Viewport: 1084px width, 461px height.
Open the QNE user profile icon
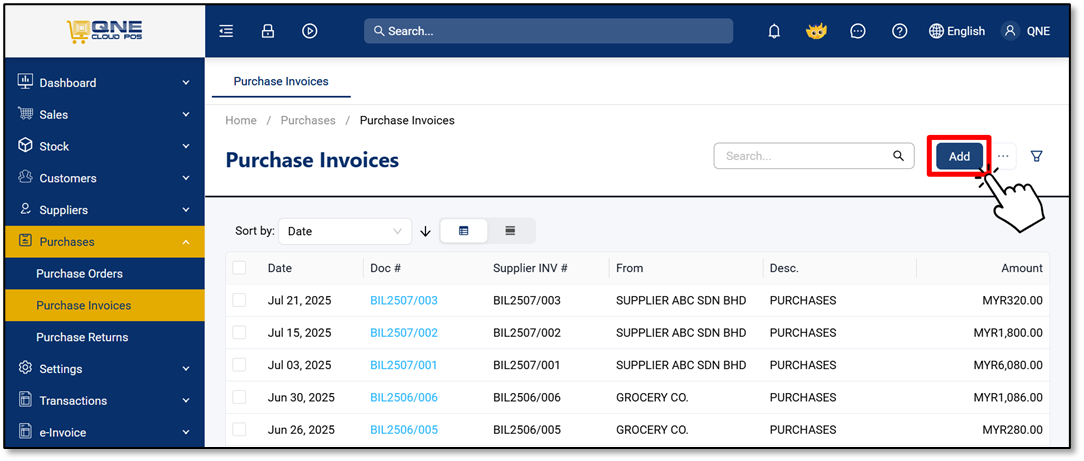click(1010, 31)
